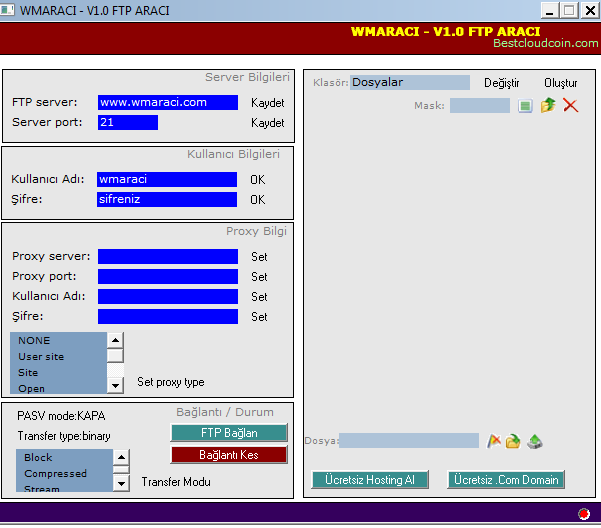This screenshot has width=601, height=528.
Task: Select Site in the proxy type list
Action: 58,372
